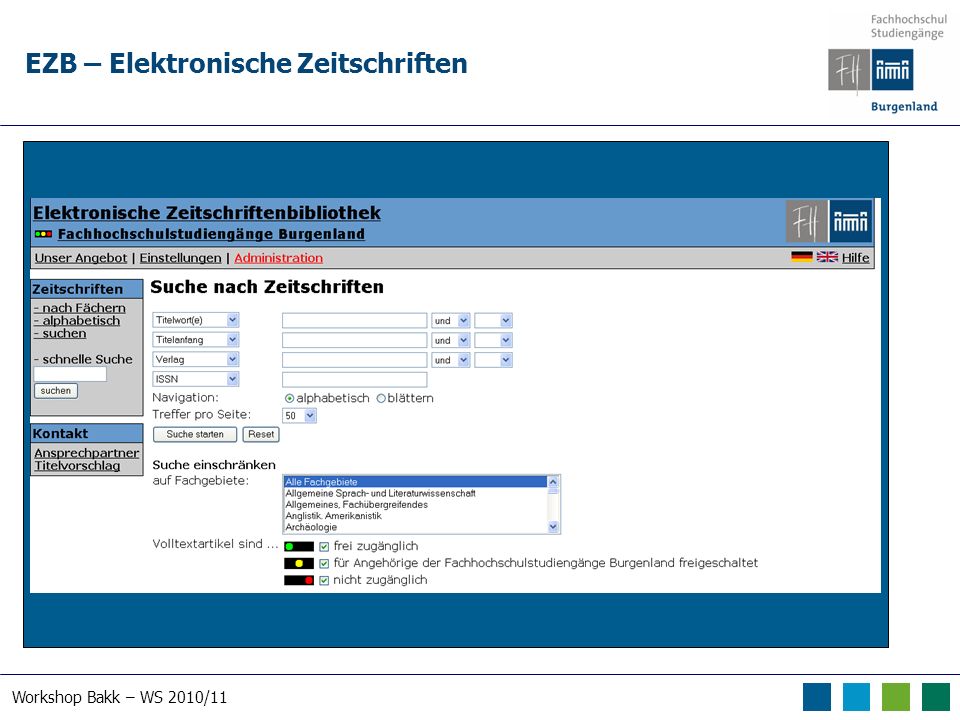Open the 'Titelanfang' search field dropdown

point(196,340)
